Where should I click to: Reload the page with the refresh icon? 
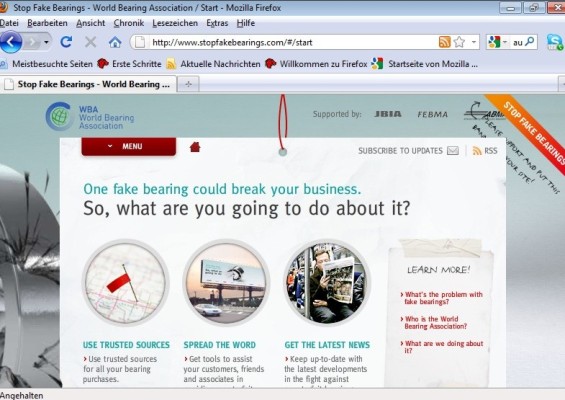coord(66,42)
